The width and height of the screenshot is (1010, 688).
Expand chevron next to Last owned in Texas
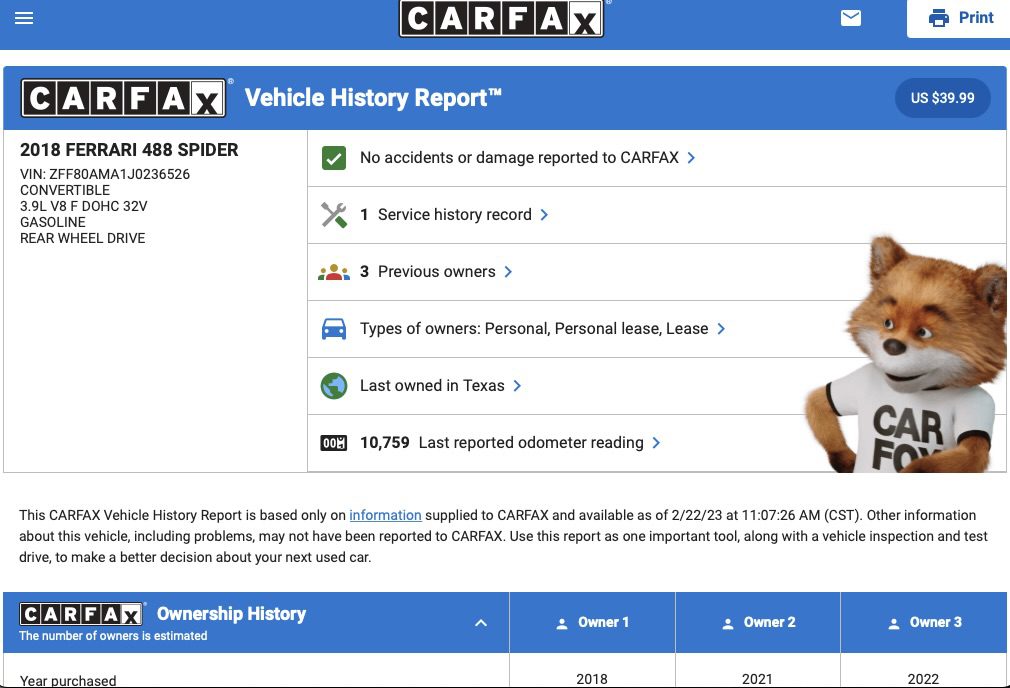click(517, 386)
